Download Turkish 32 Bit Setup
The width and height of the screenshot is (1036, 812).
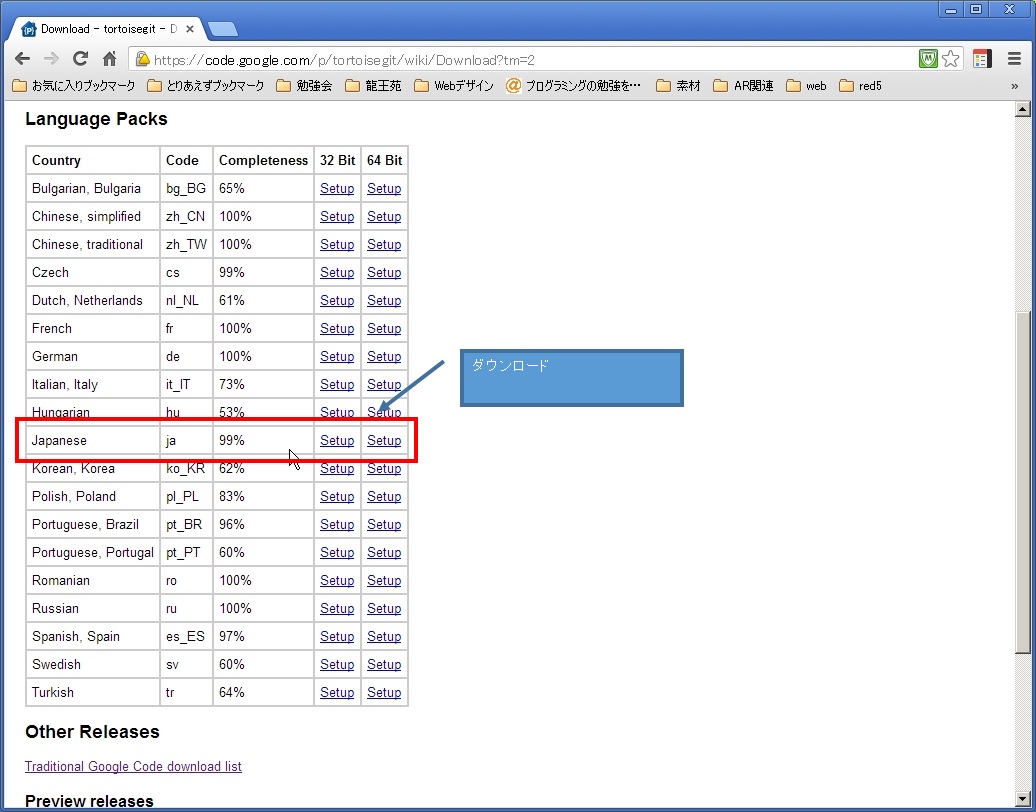click(337, 692)
